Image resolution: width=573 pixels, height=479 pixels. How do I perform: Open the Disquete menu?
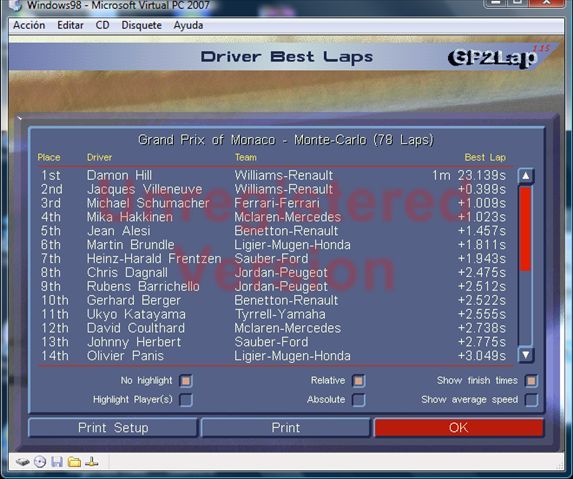coord(141,25)
